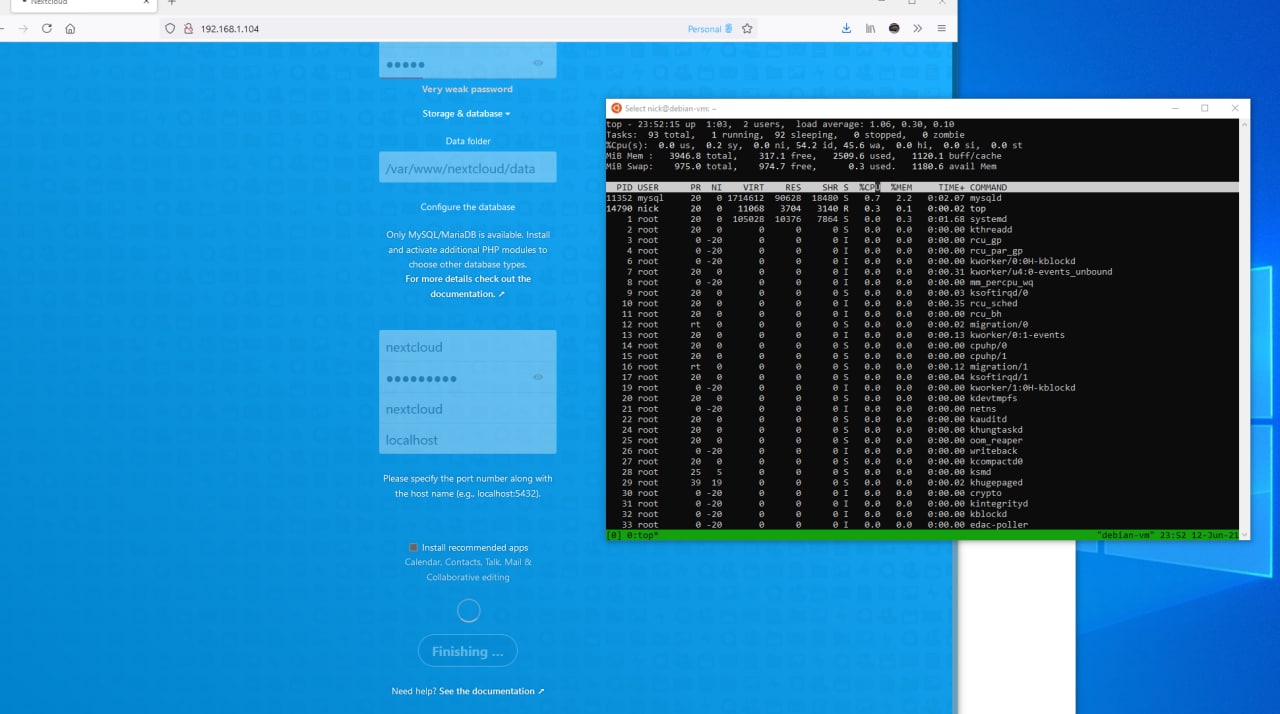Image resolution: width=1280 pixels, height=714 pixels.
Task: Open a new browser tab
Action: [171, 3]
